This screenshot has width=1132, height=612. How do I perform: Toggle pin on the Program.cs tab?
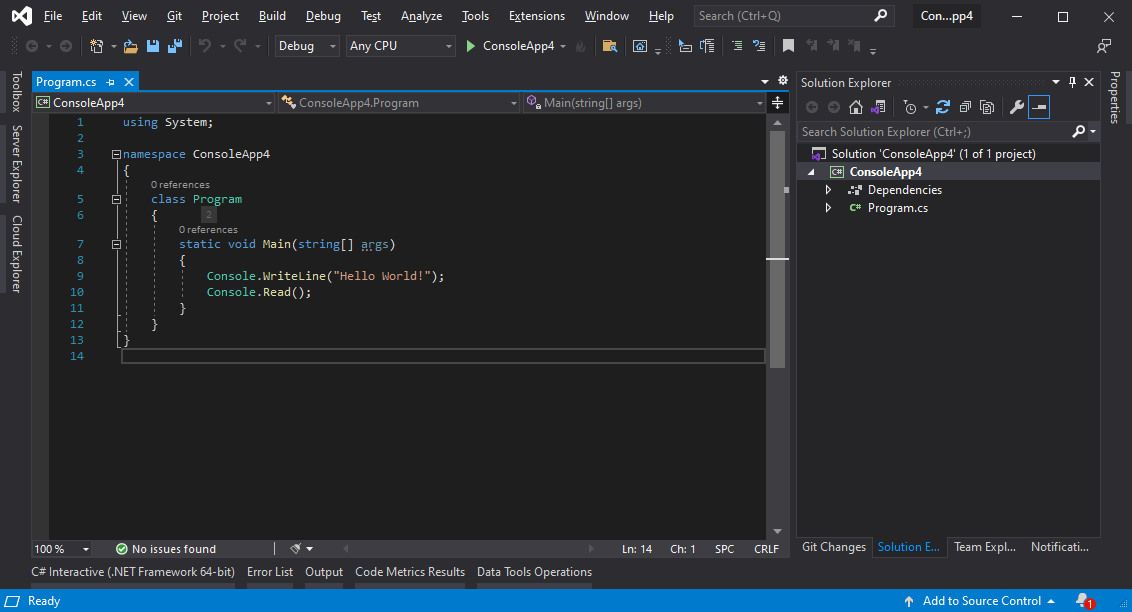111,82
